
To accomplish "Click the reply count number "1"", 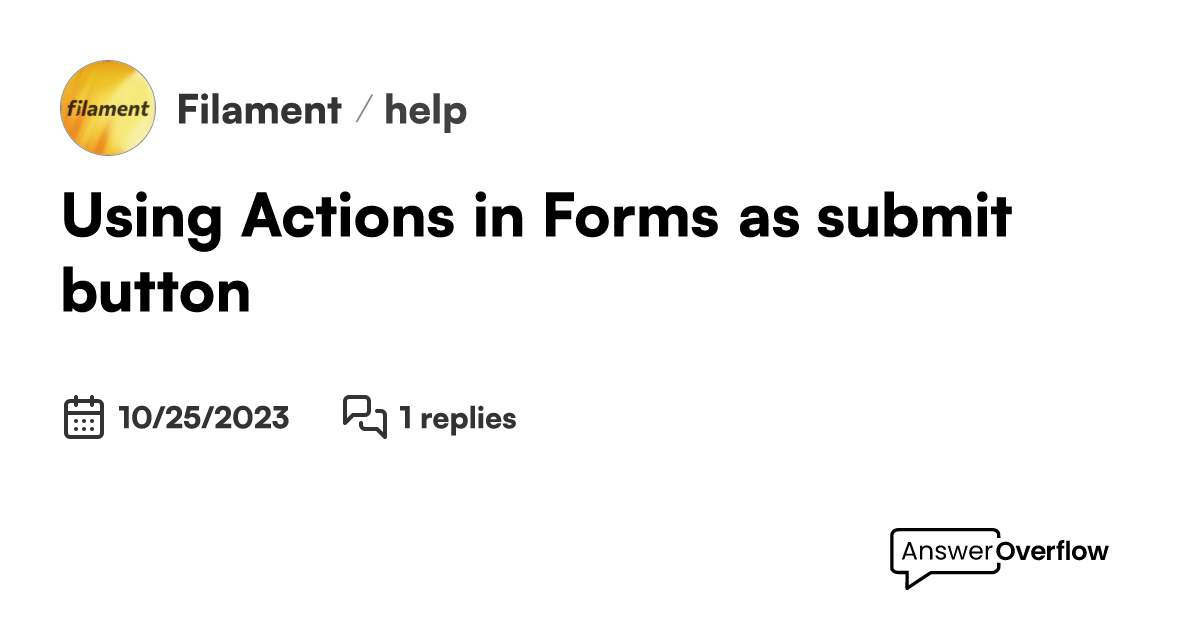I will [405, 418].
